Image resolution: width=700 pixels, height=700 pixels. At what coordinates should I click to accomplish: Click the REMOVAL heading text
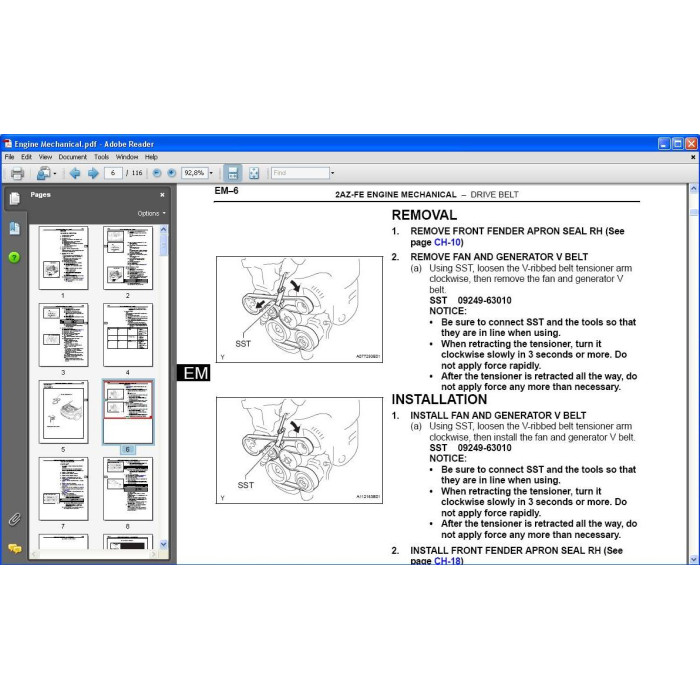pos(424,215)
